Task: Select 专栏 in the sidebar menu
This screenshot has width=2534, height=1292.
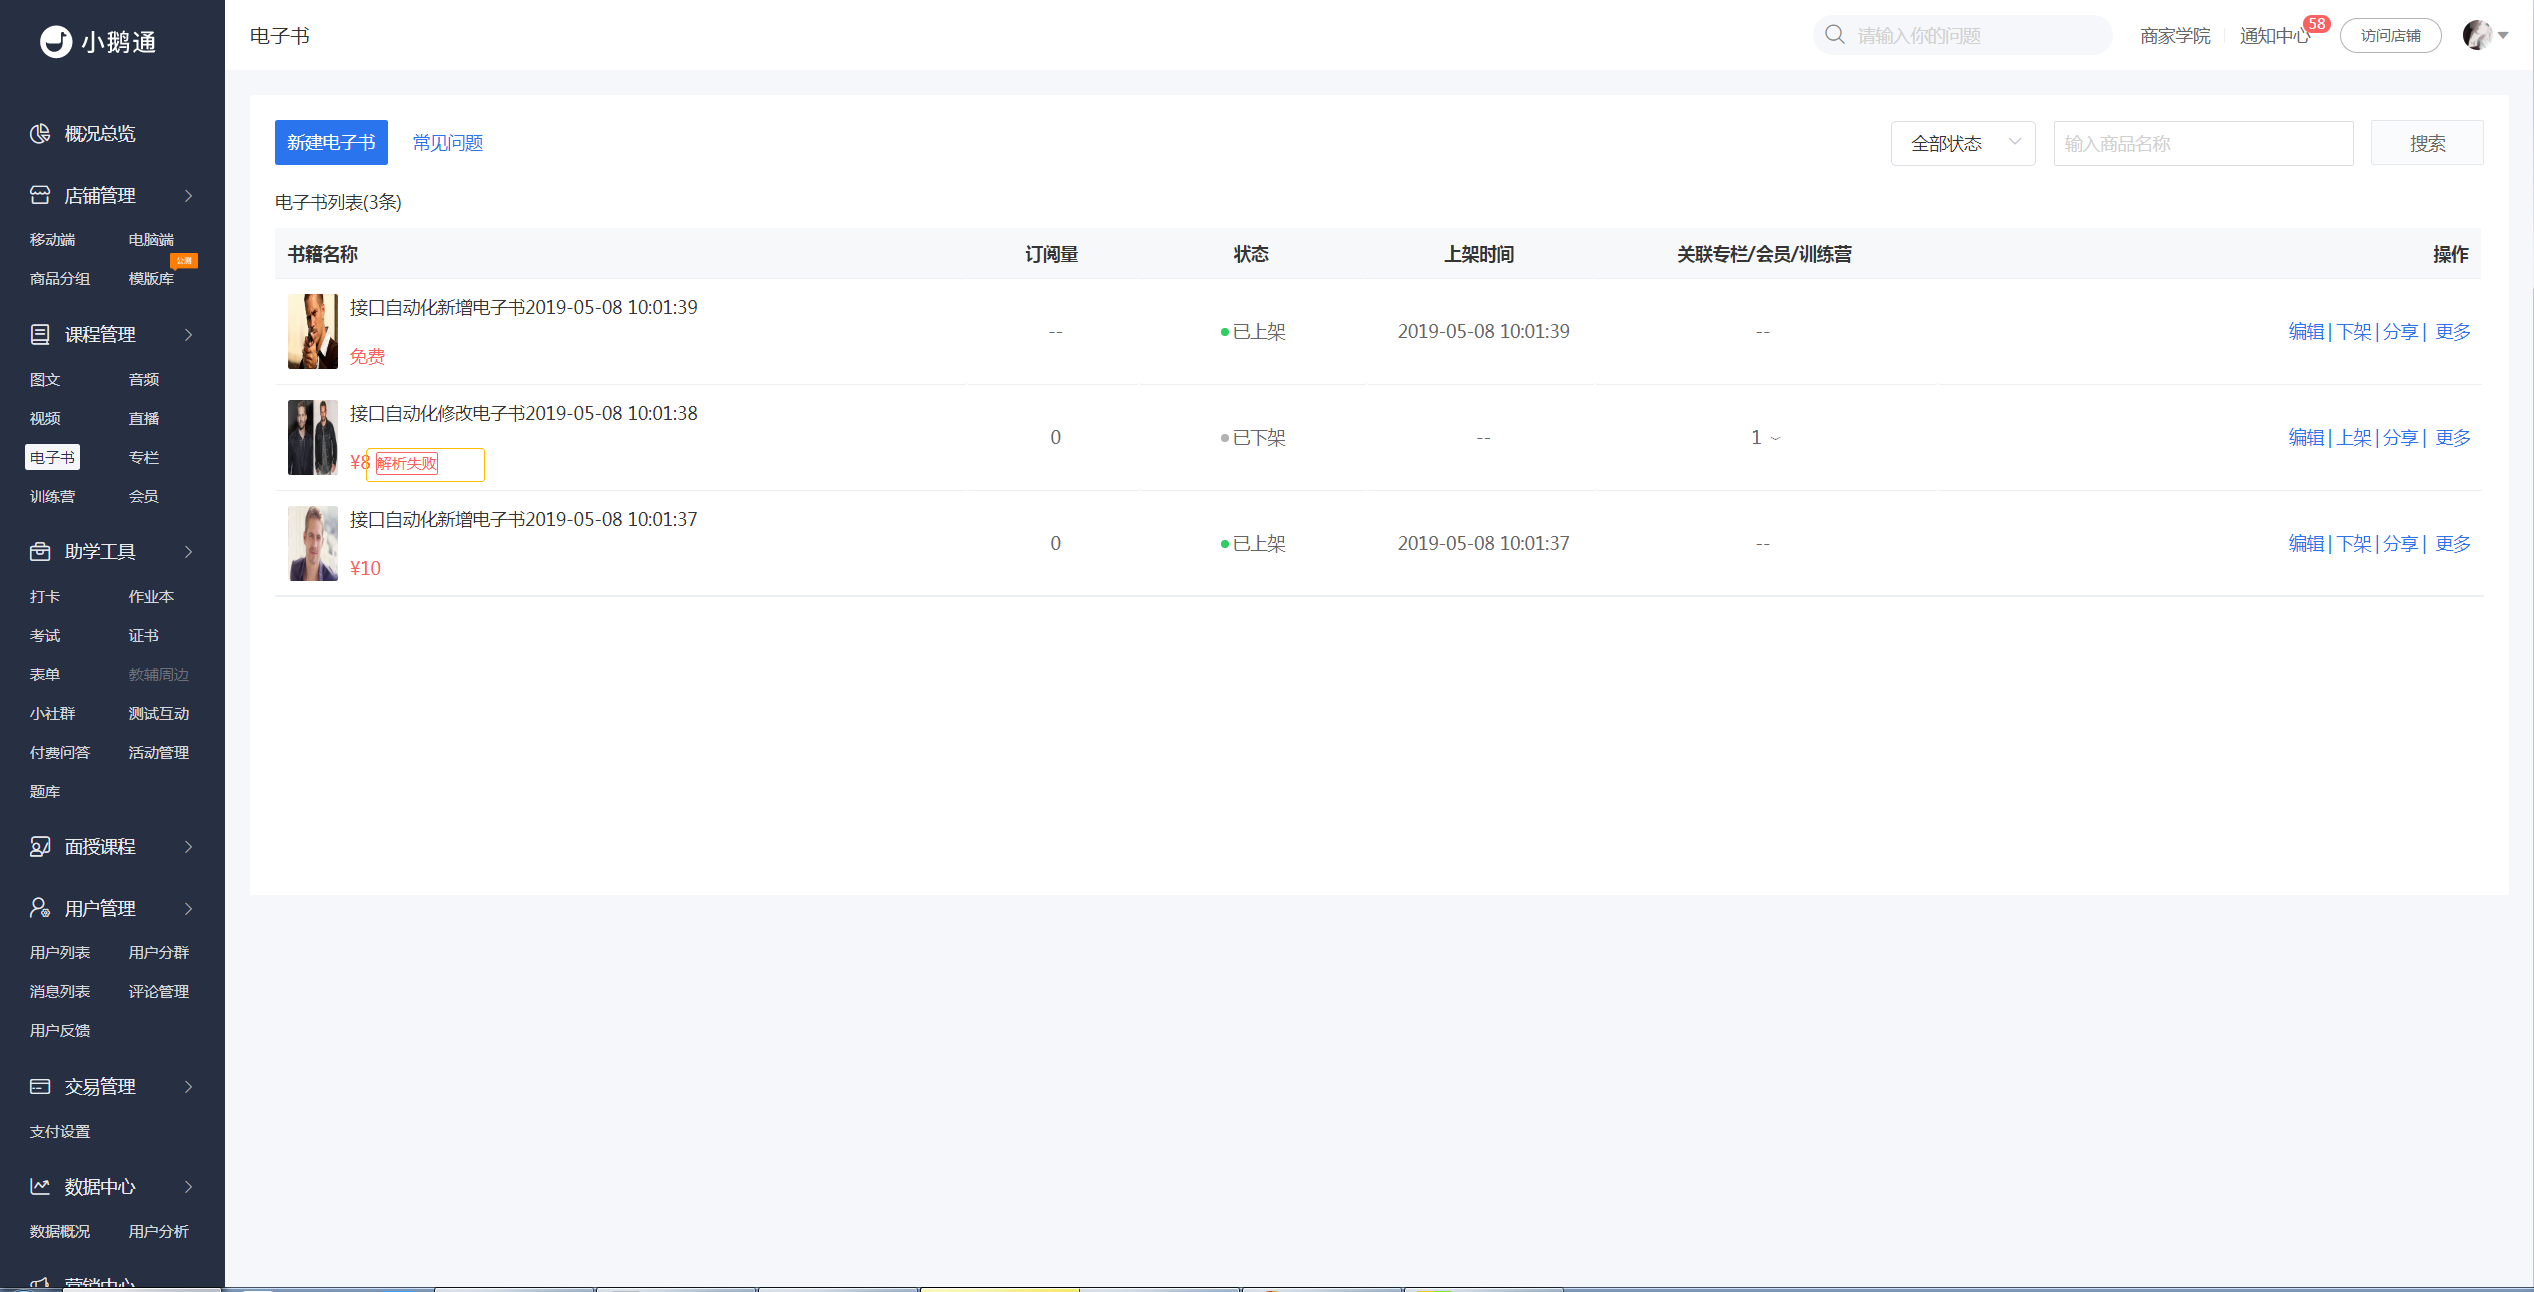Action: pos(143,457)
